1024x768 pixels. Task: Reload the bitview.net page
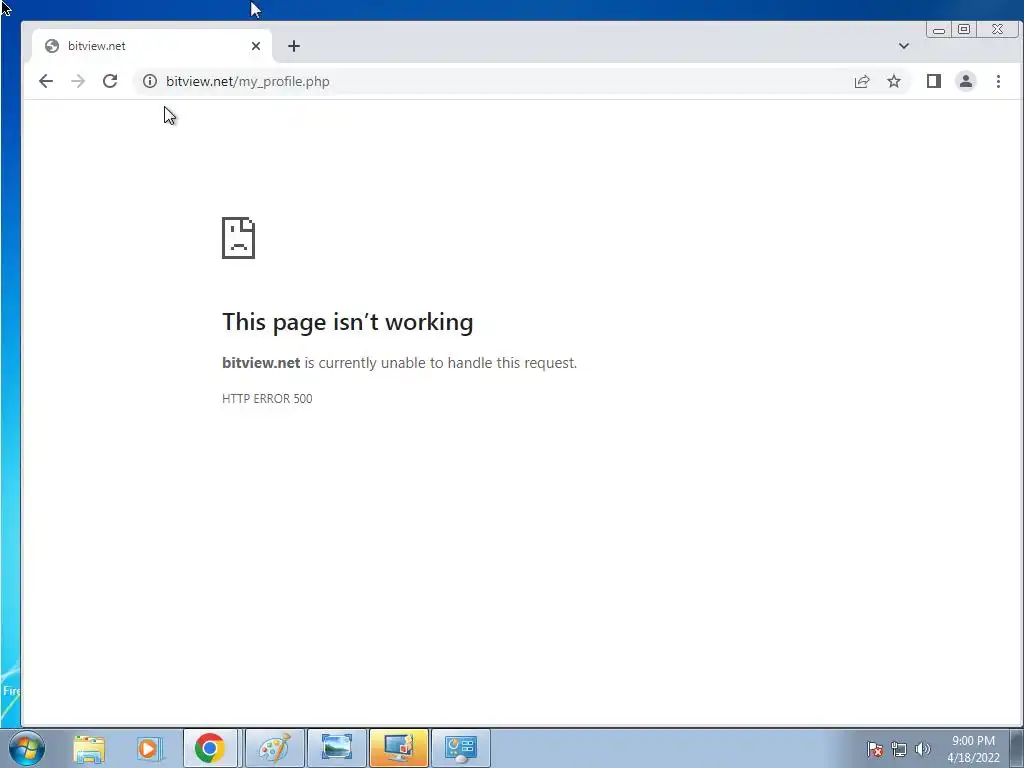click(x=110, y=81)
